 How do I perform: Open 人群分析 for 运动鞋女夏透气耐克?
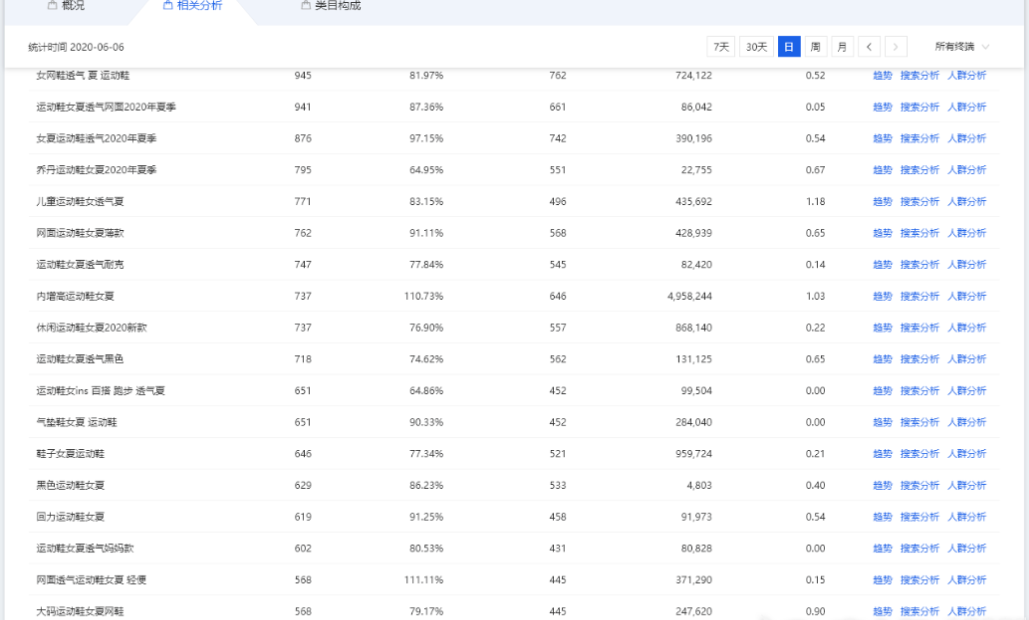click(966, 265)
